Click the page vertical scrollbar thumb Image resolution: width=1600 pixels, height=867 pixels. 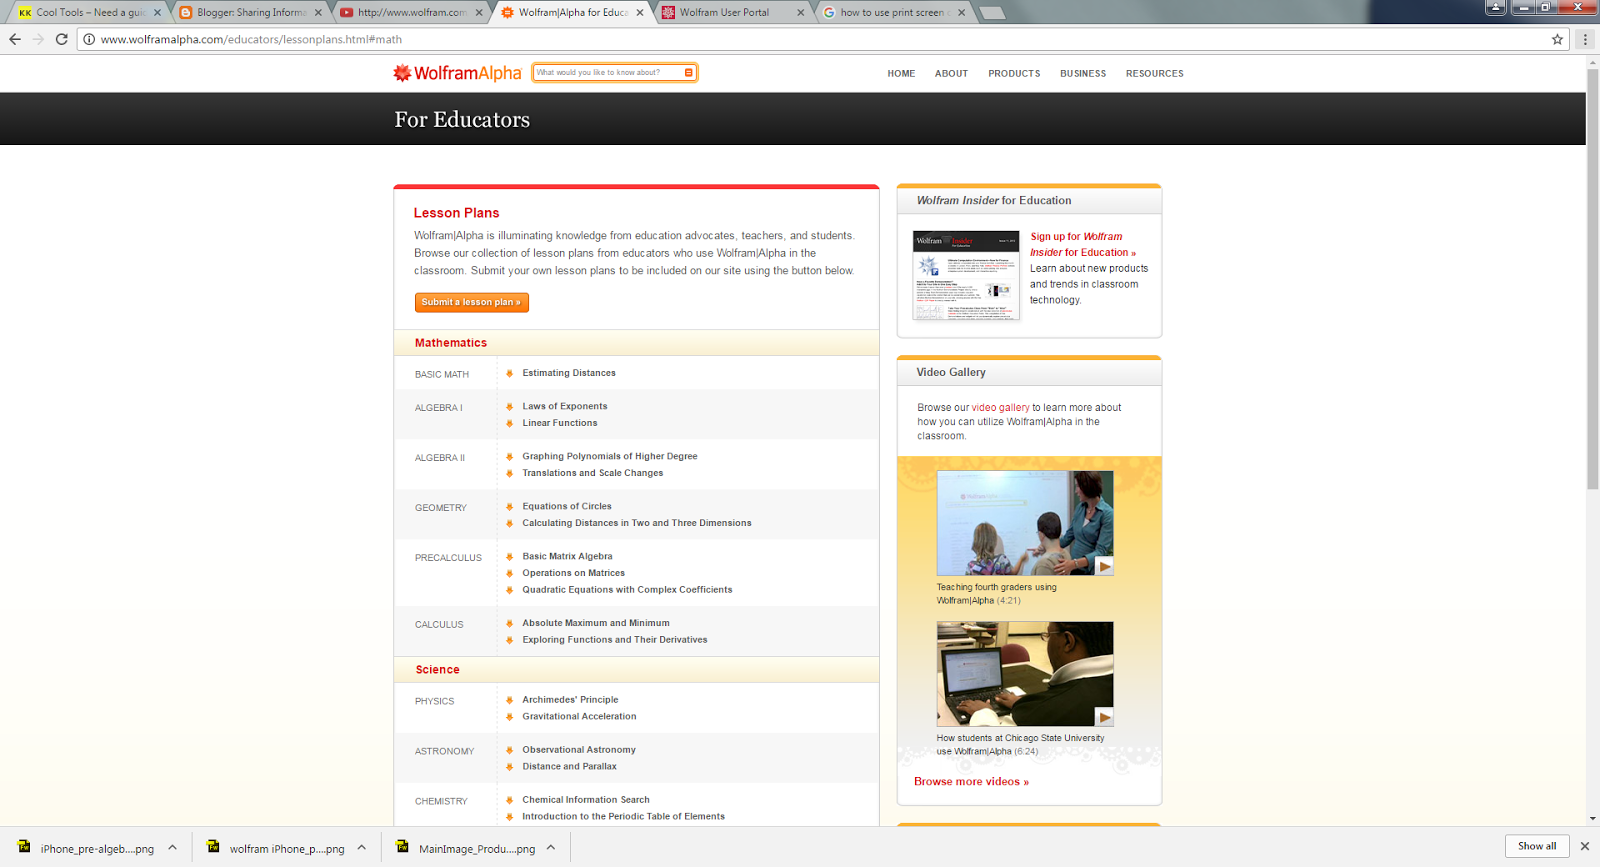[1592, 279]
